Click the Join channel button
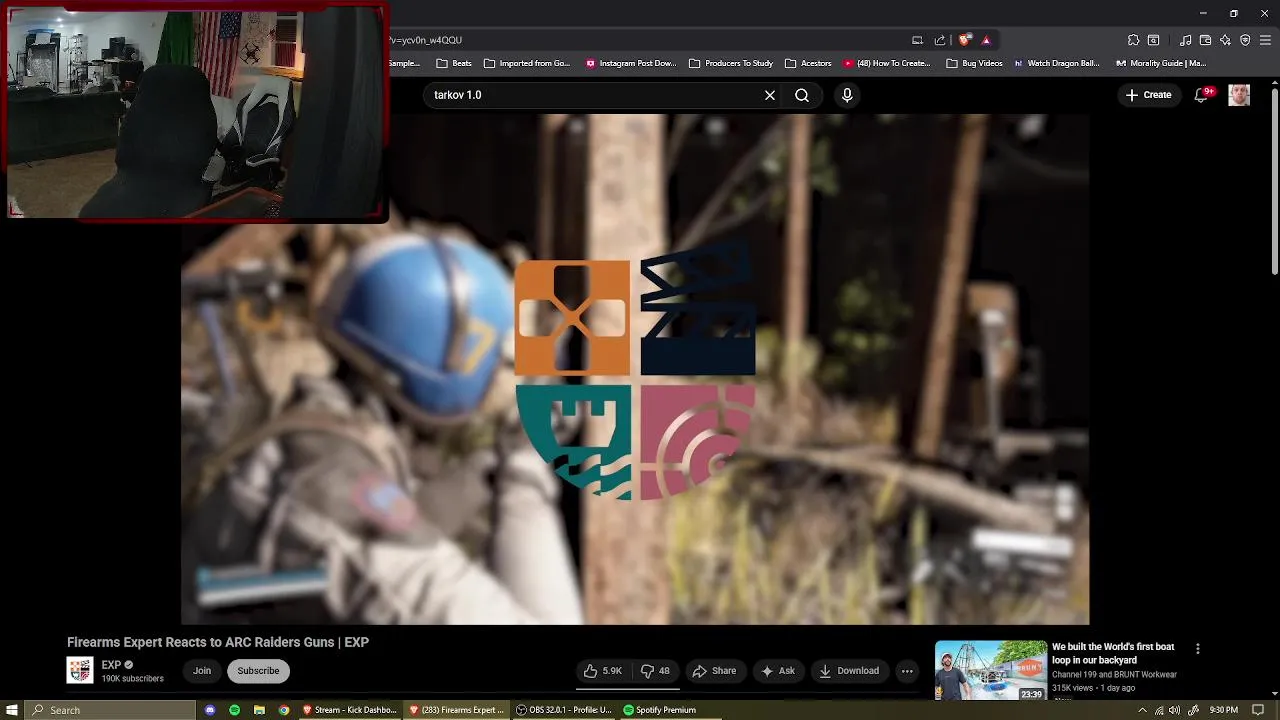The width and height of the screenshot is (1280, 720). click(202, 671)
